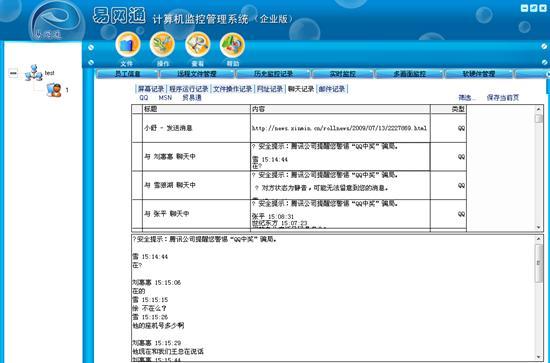This screenshot has height=363, width=550.
Task: Open the 帮助 toolbar icon
Action: click(232, 45)
